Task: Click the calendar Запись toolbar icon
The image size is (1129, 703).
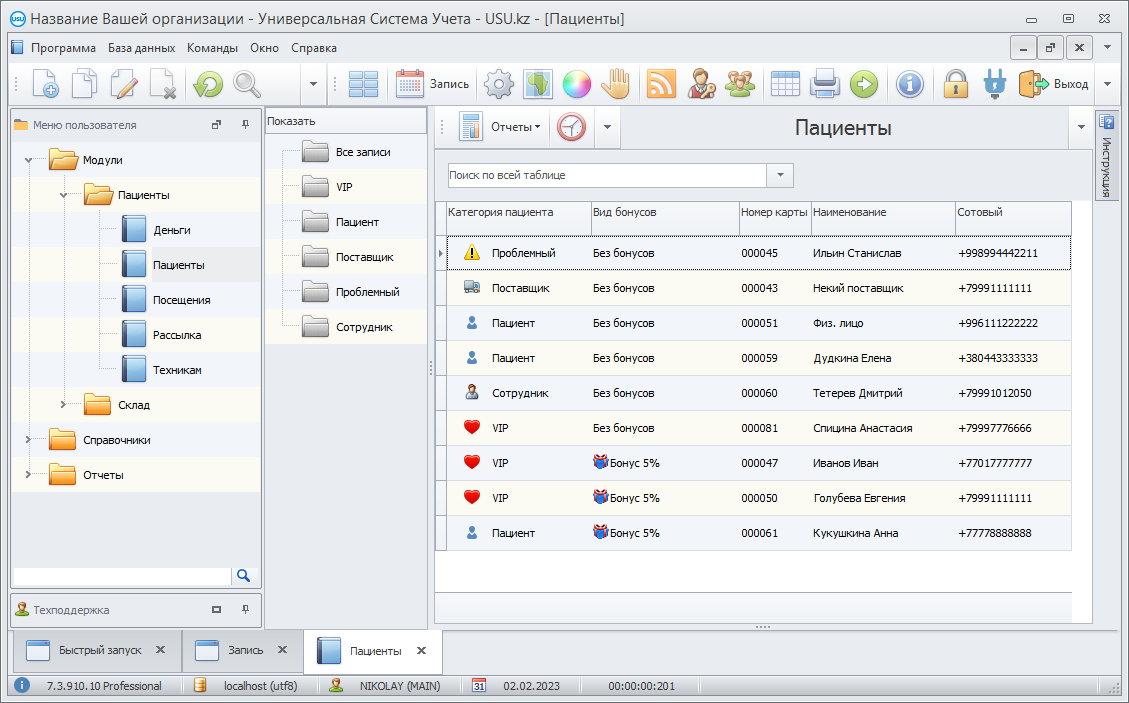Action: [x=410, y=85]
